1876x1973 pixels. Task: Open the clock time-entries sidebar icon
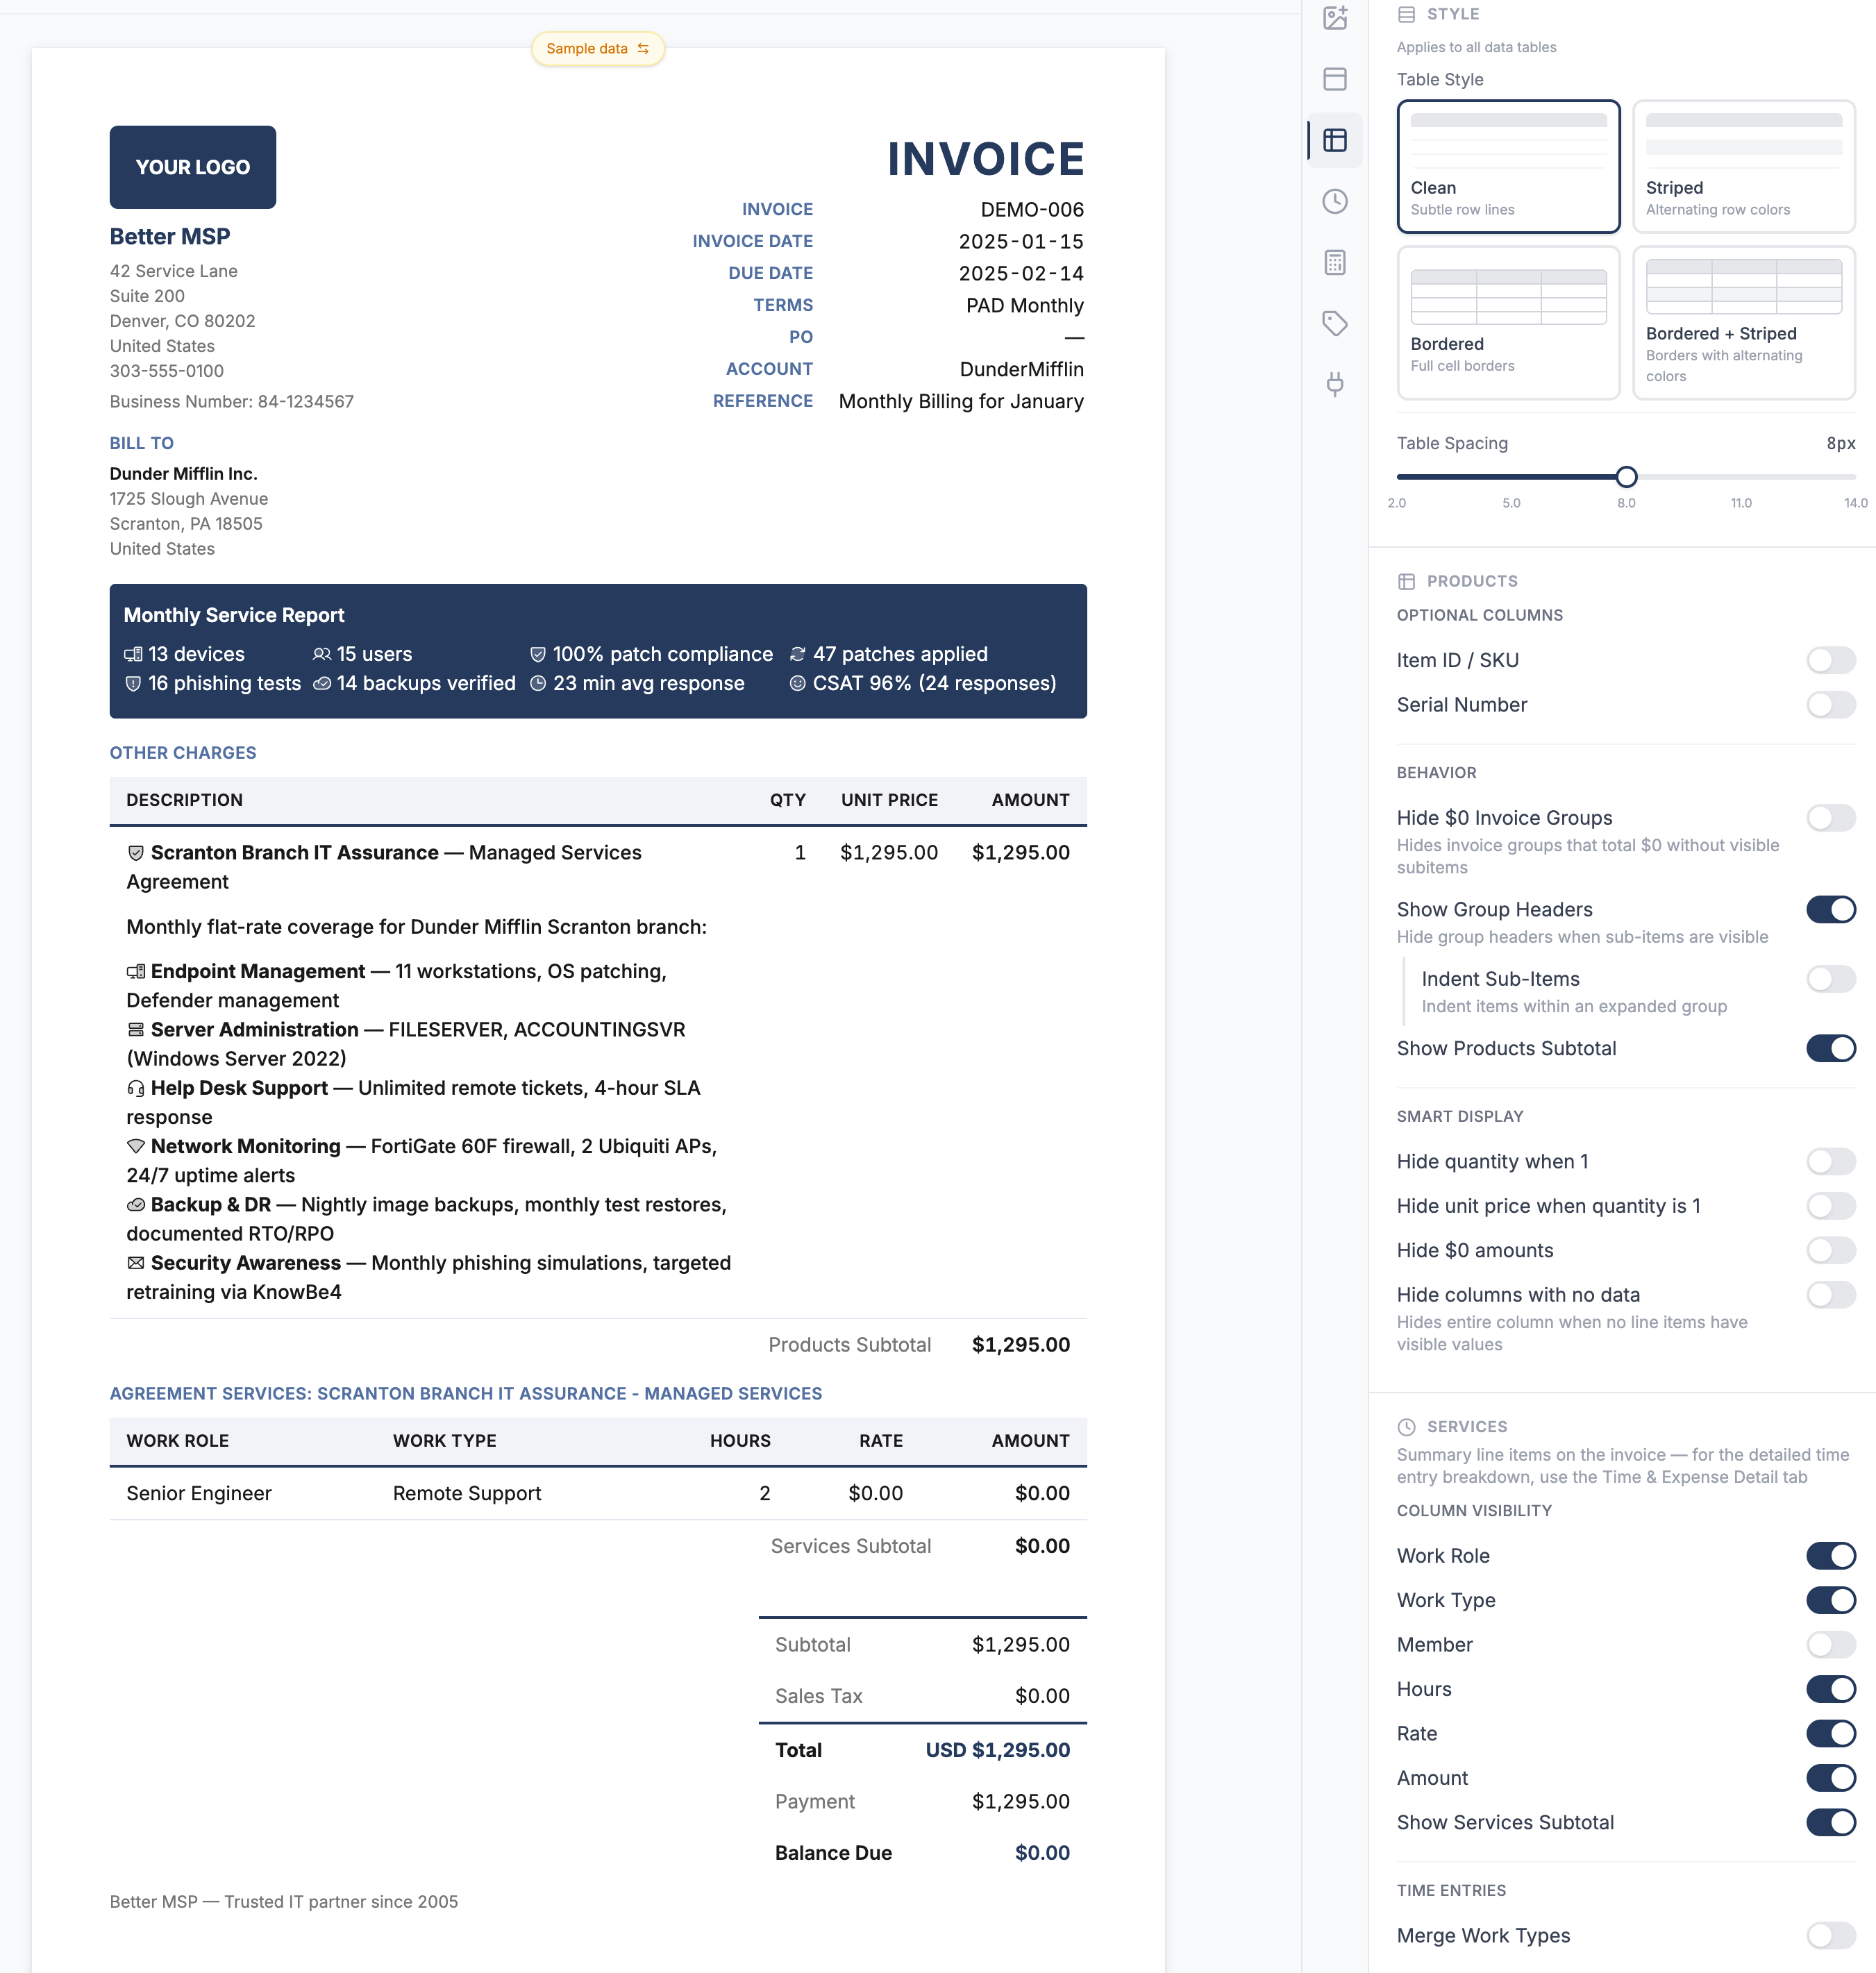click(1335, 201)
